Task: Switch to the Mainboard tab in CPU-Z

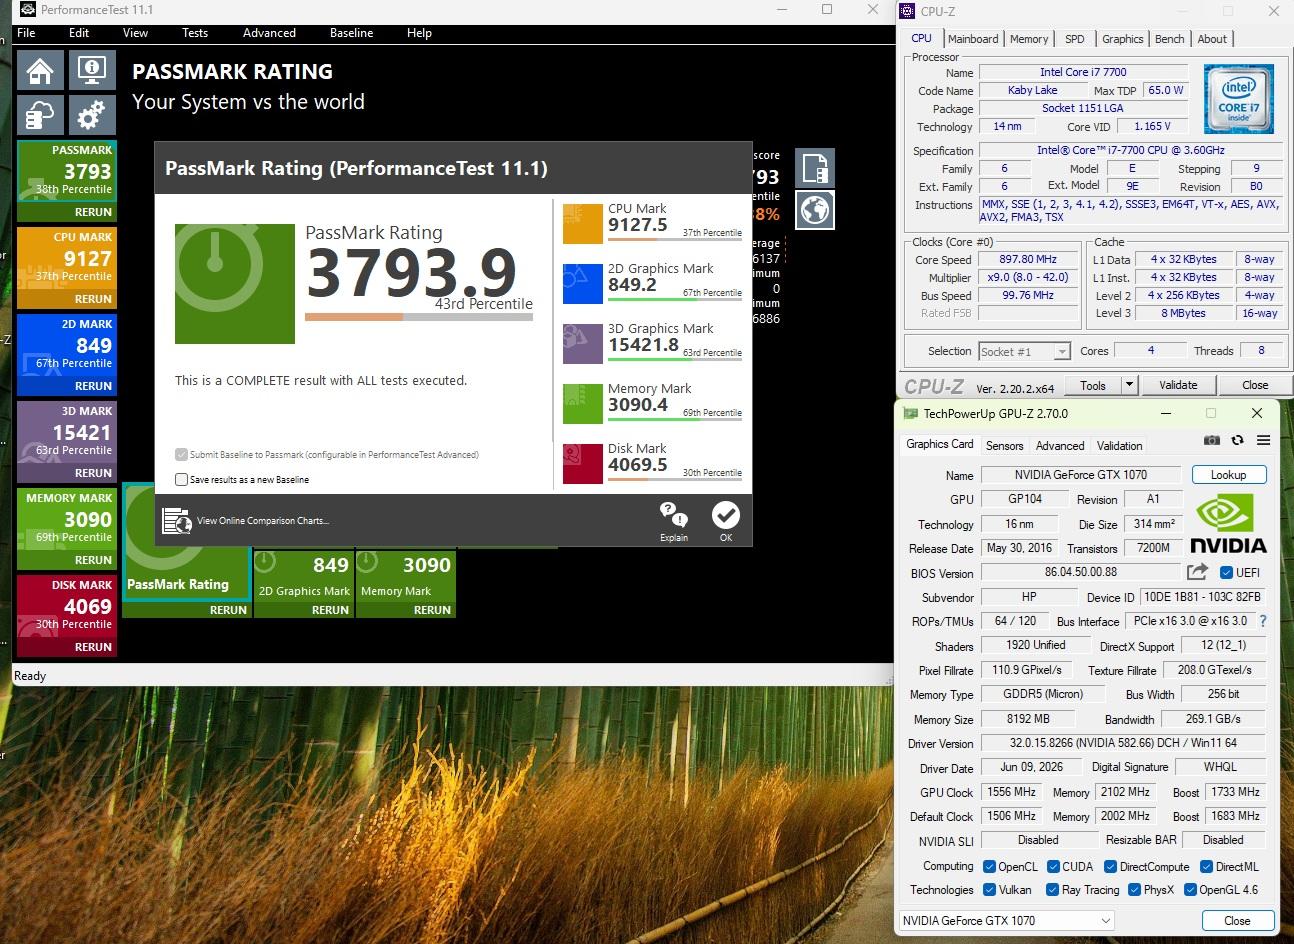Action: (973, 39)
